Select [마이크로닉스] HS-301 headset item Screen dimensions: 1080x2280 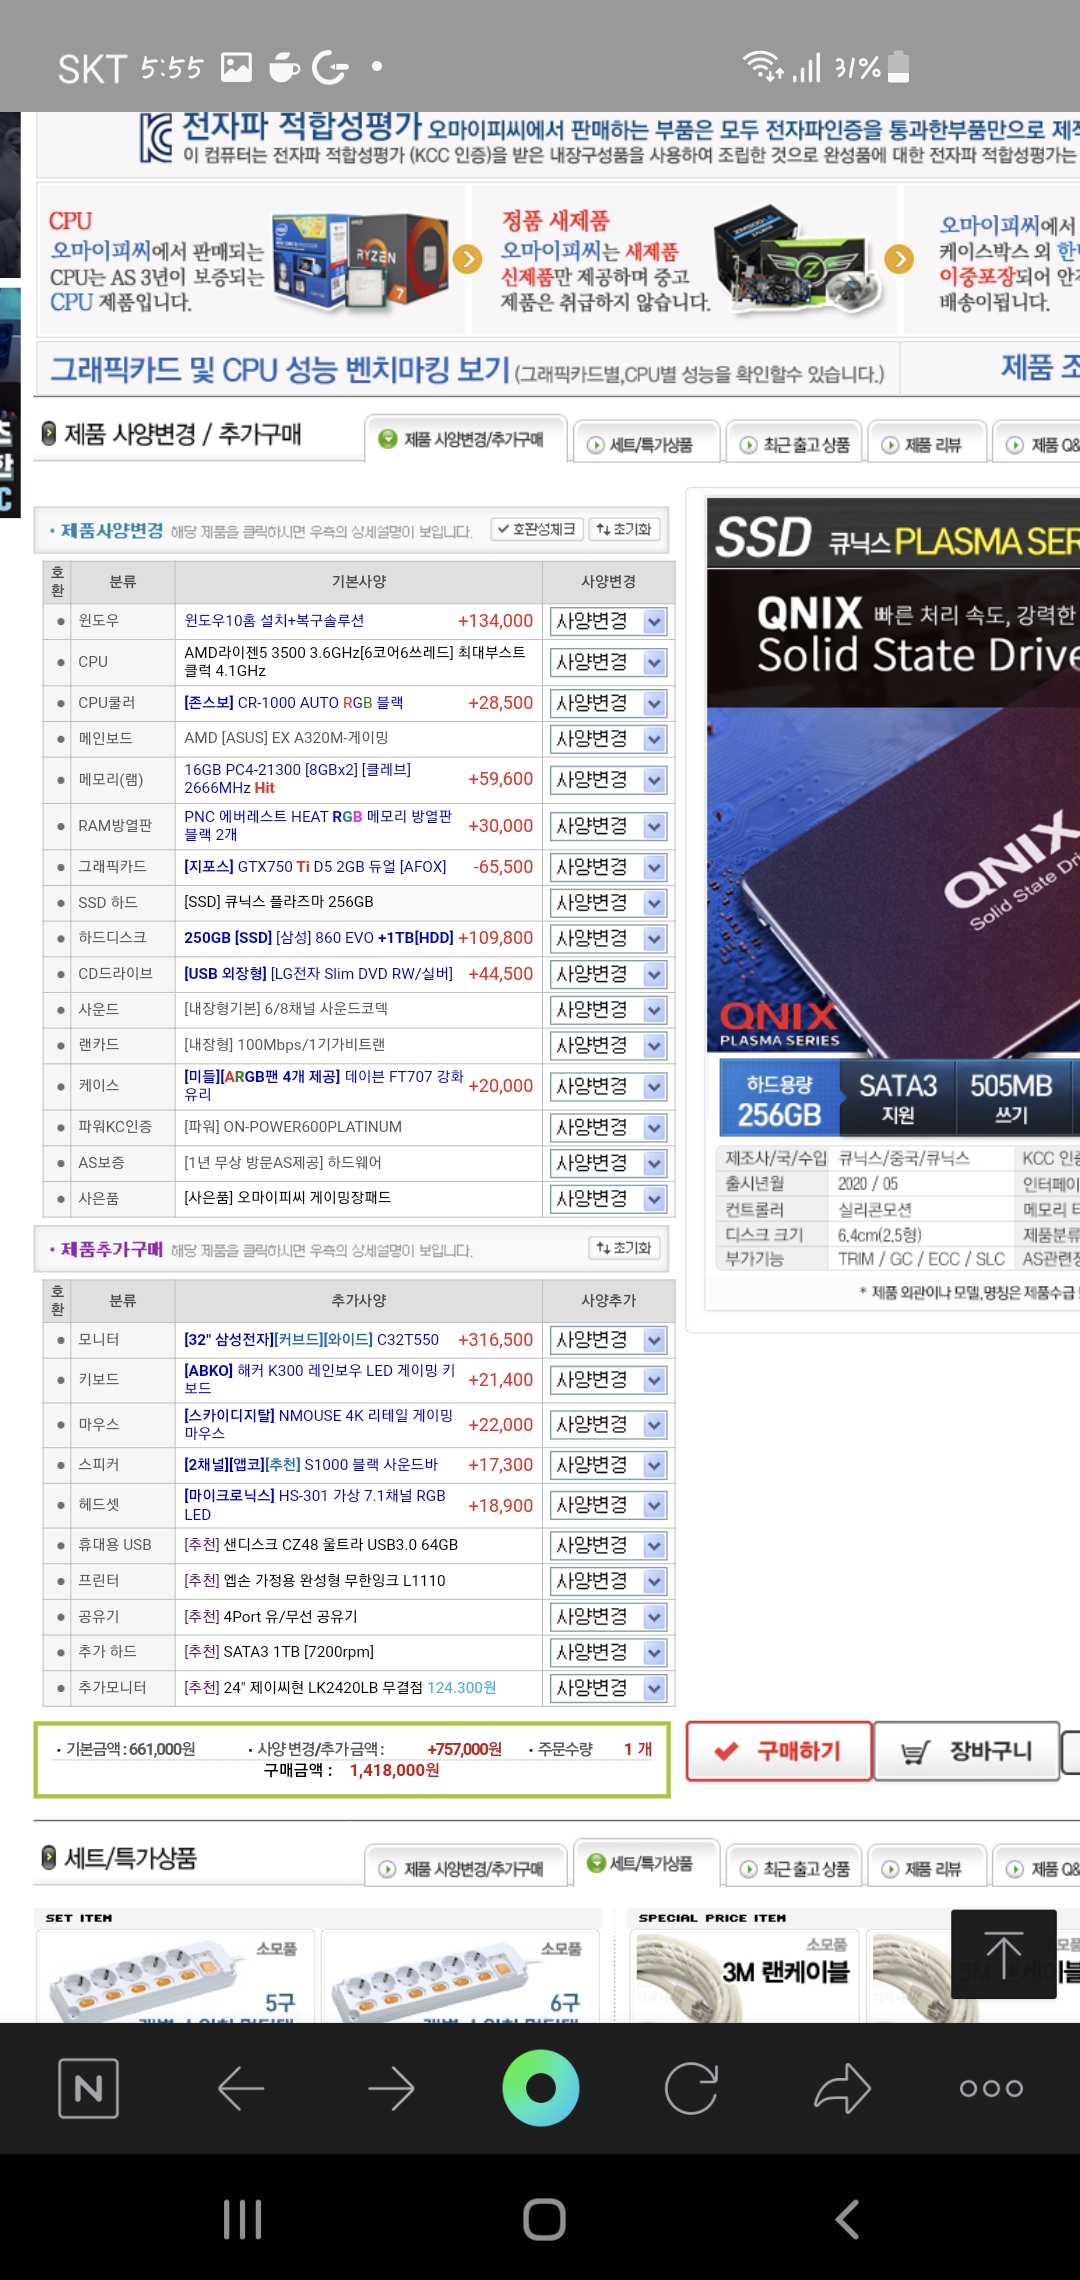[x=315, y=1505]
